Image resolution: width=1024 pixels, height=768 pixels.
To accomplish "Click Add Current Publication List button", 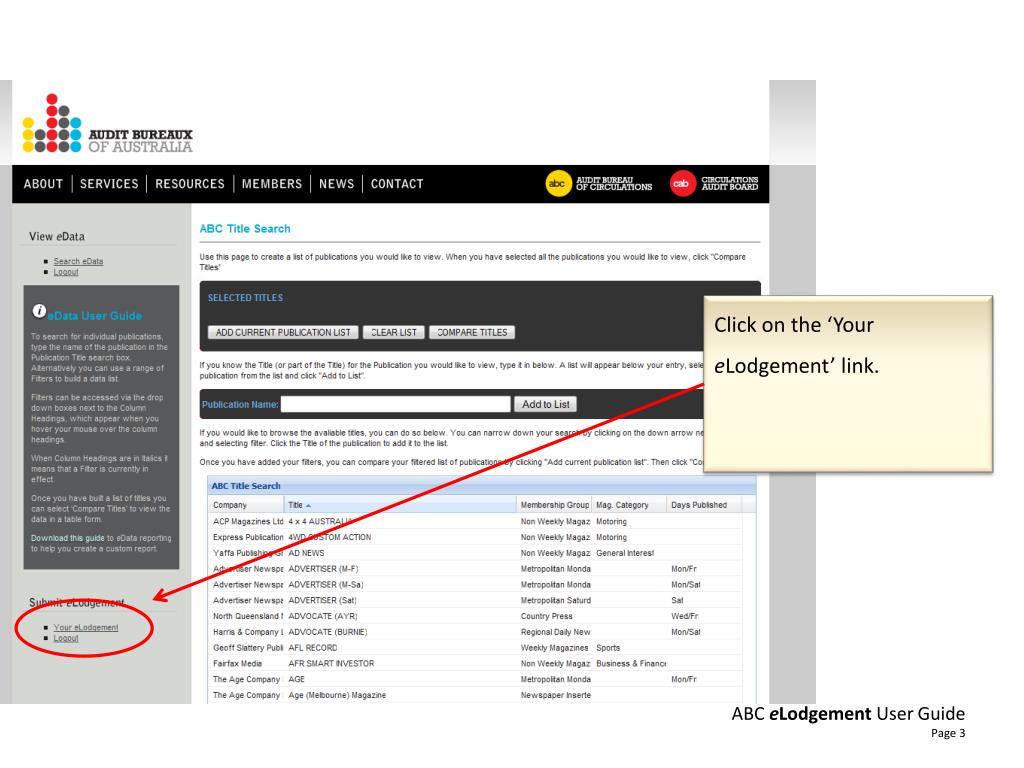I will 283,332.
